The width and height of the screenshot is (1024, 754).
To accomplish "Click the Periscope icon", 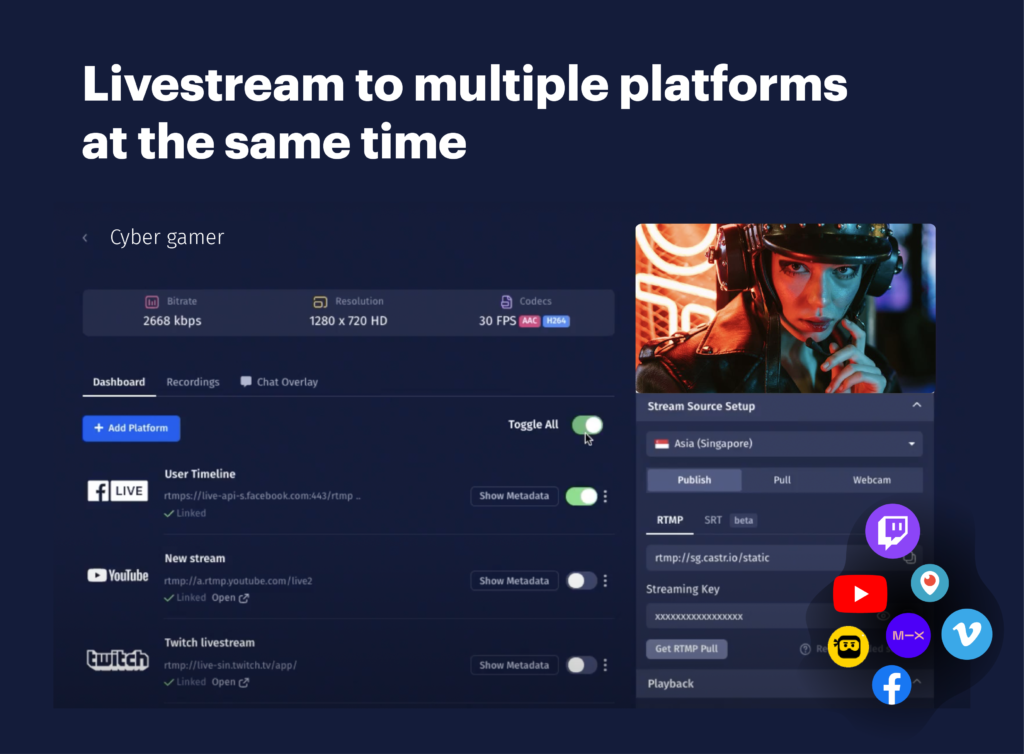I will pos(930,583).
